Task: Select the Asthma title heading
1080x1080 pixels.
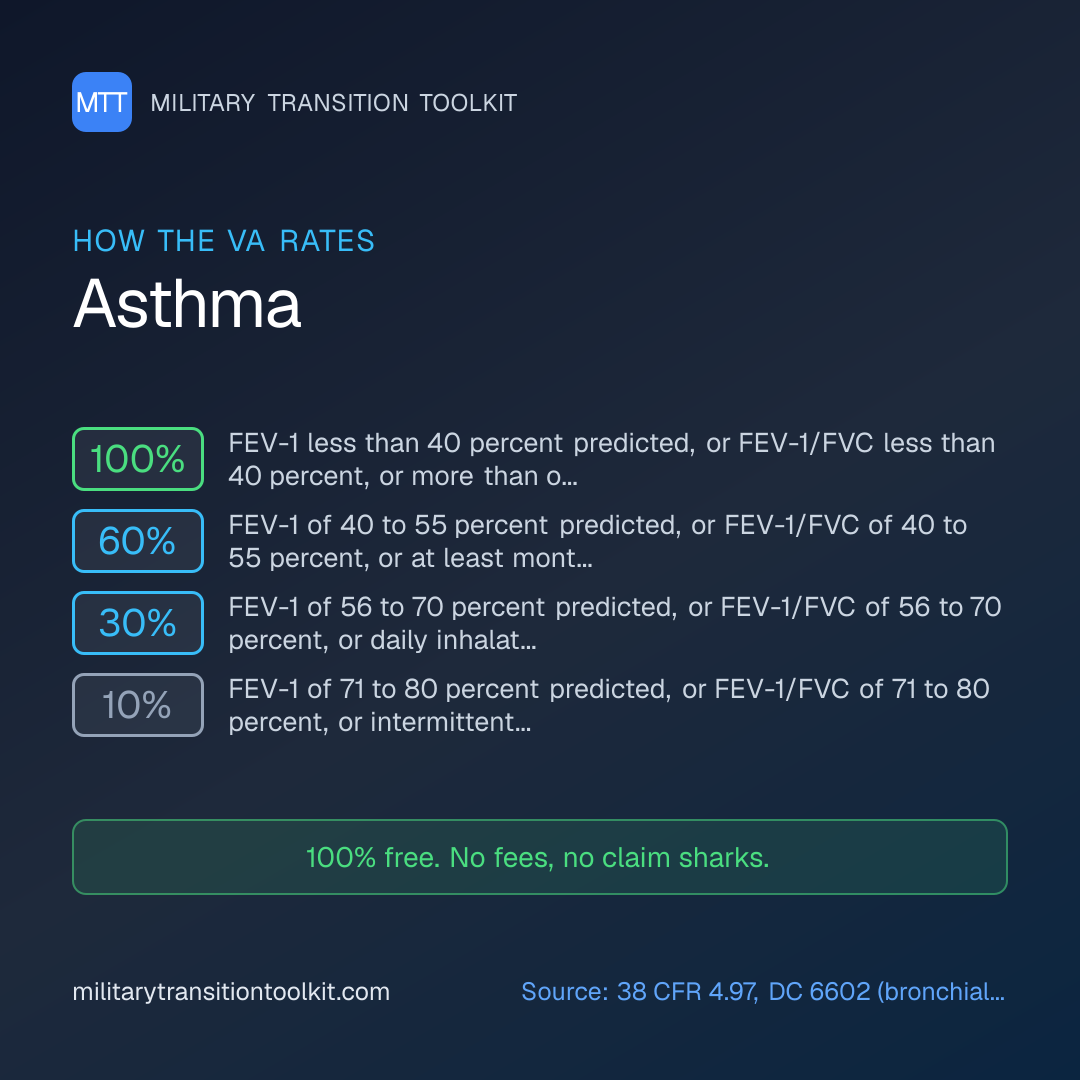Action: click(x=187, y=304)
